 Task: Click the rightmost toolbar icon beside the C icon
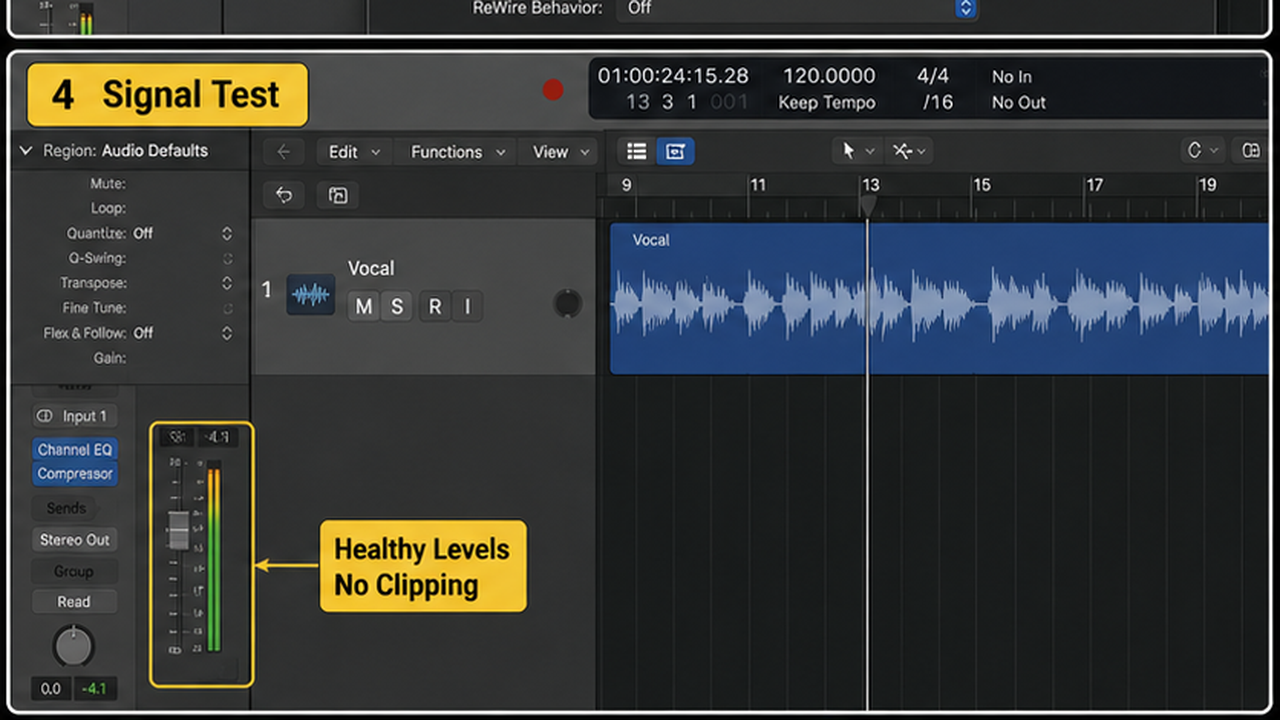pos(1251,150)
